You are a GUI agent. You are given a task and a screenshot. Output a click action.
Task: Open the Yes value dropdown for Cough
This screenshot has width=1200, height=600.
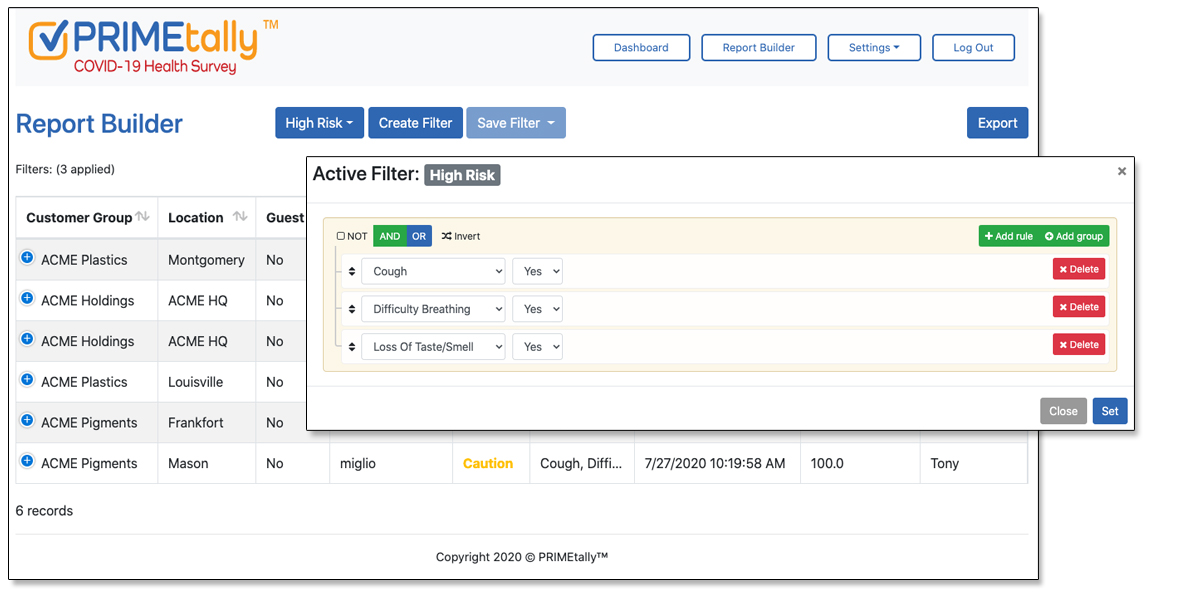(538, 271)
